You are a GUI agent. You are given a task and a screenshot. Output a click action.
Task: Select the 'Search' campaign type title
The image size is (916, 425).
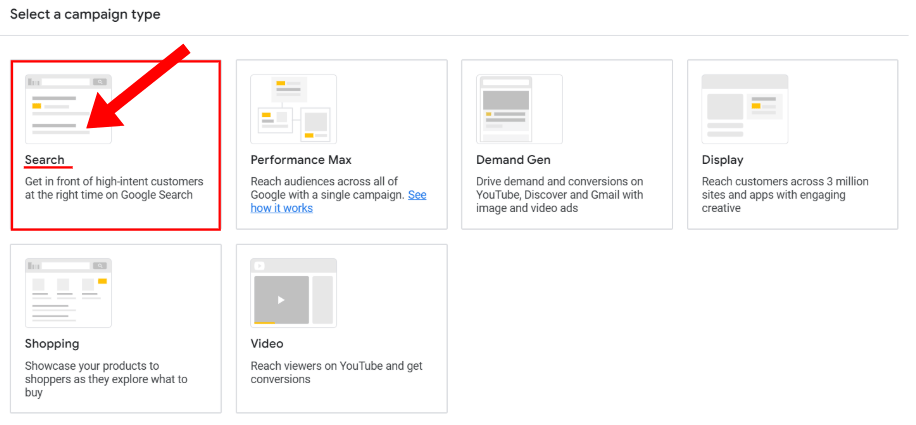45,160
